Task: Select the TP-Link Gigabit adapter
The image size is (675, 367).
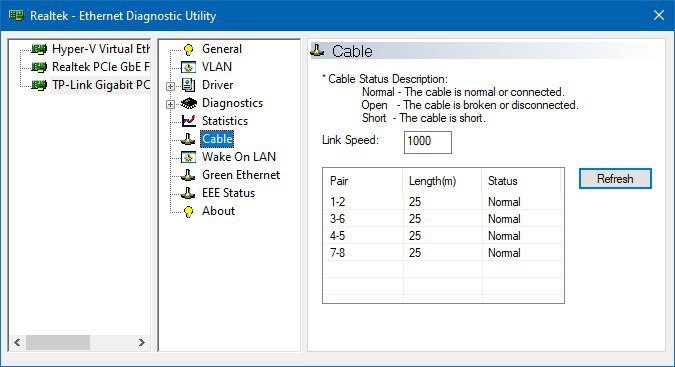Action: click(x=101, y=85)
